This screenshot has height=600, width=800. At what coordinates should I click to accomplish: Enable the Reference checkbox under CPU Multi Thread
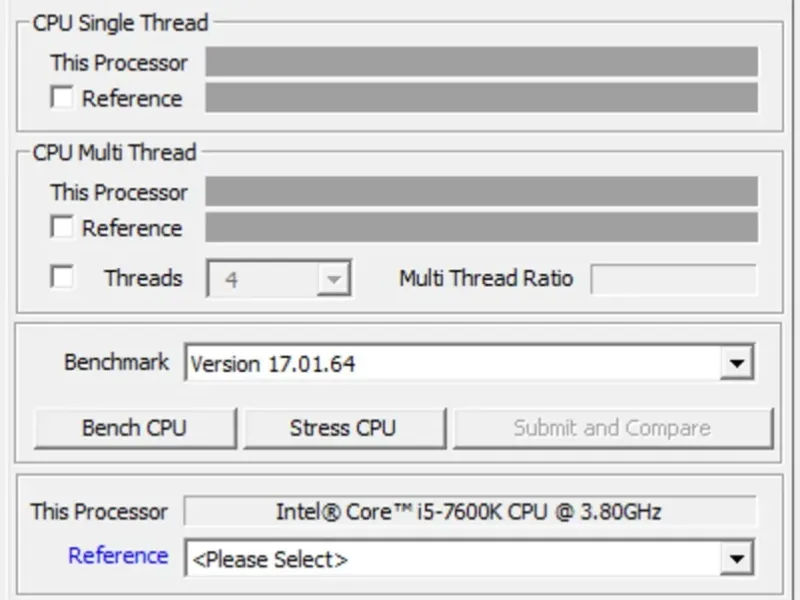point(62,227)
